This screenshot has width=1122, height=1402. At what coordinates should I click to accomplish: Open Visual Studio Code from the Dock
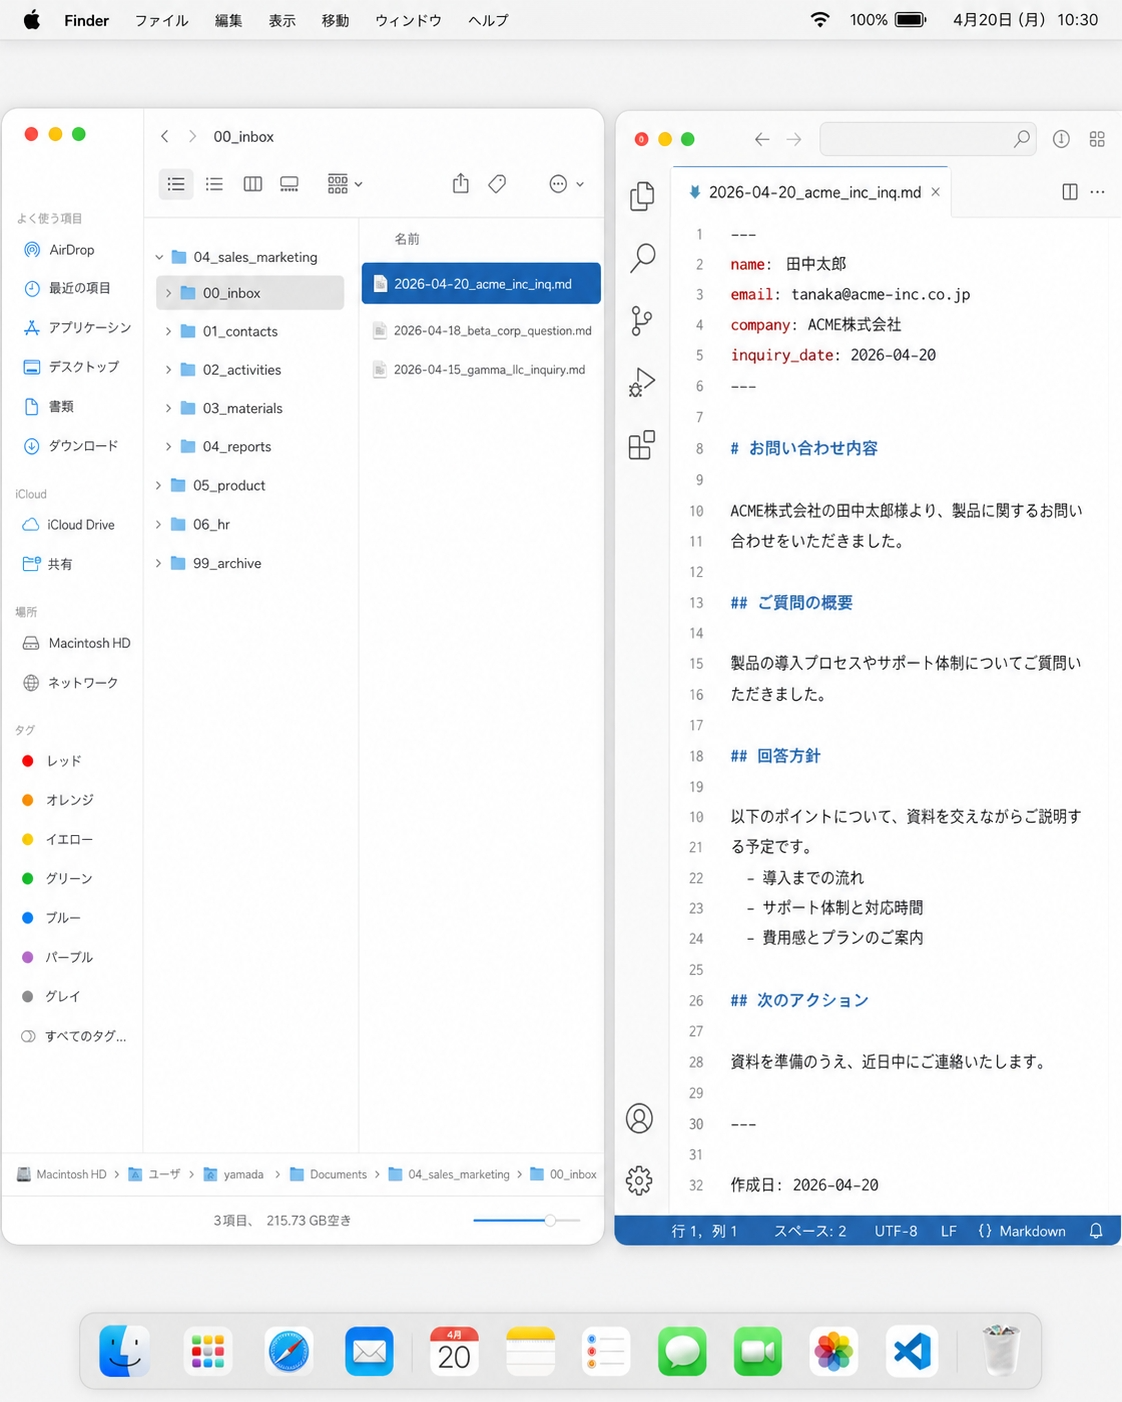click(911, 1351)
